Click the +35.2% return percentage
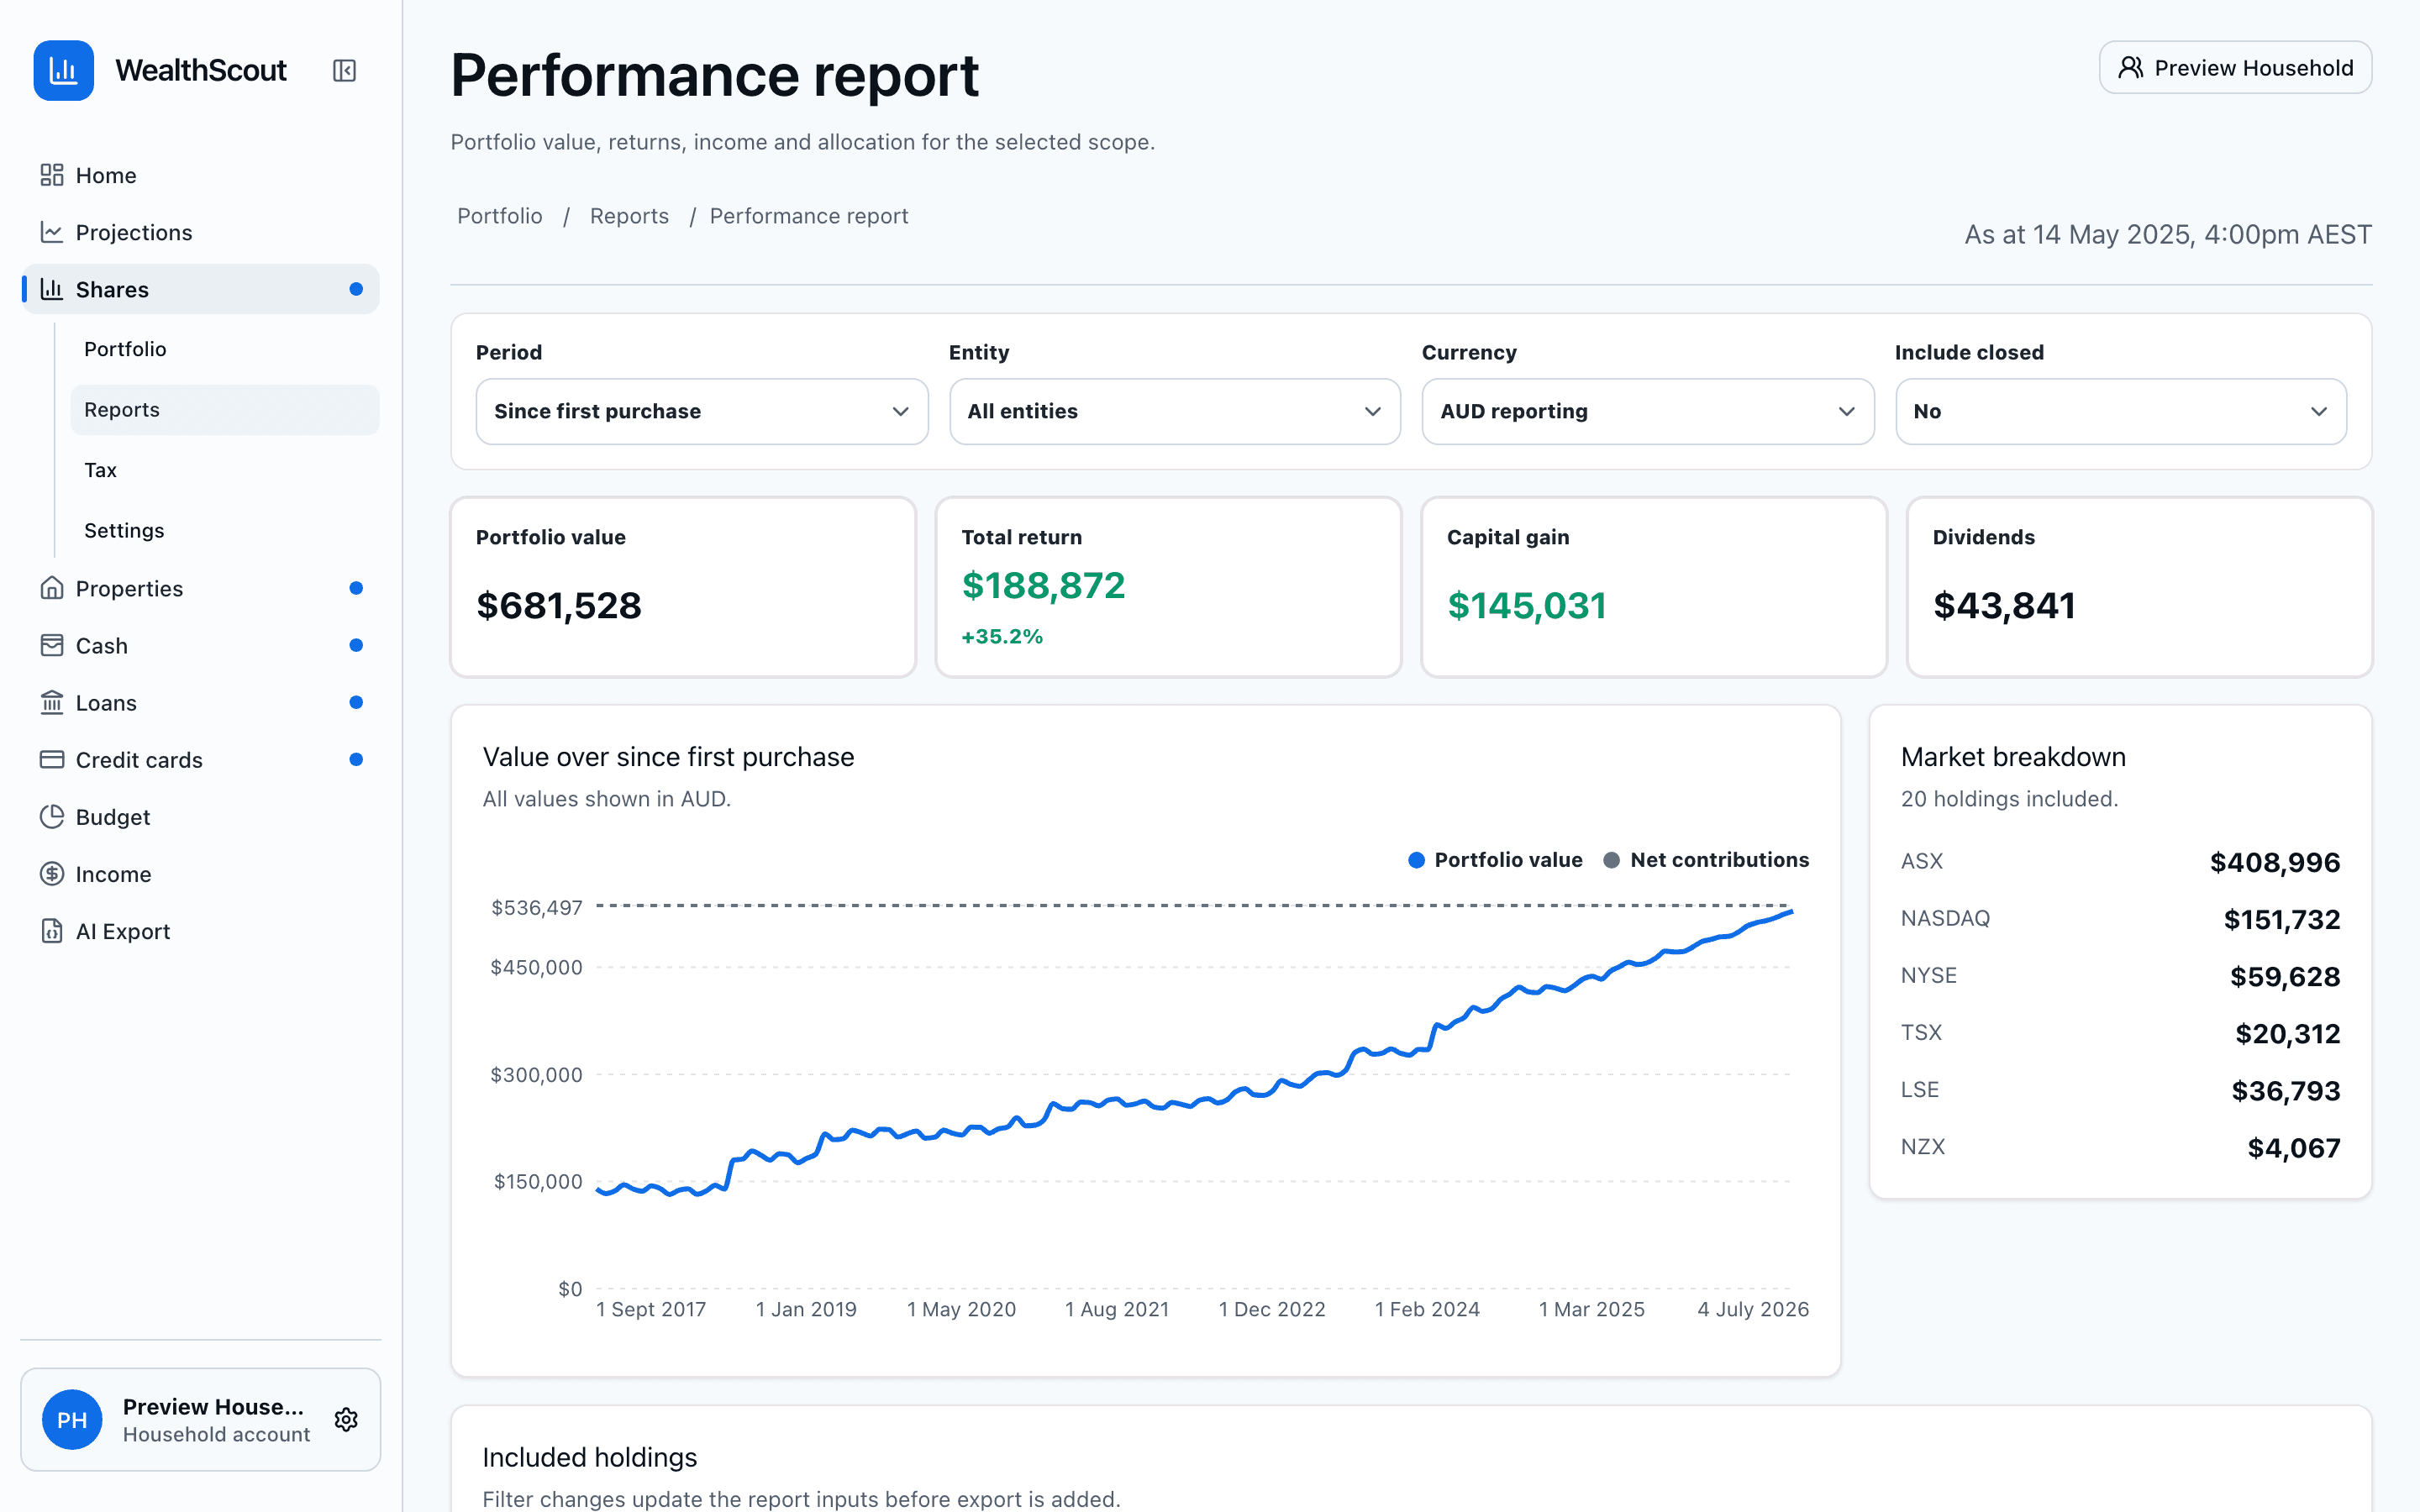The image size is (2420, 1512). (1002, 636)
